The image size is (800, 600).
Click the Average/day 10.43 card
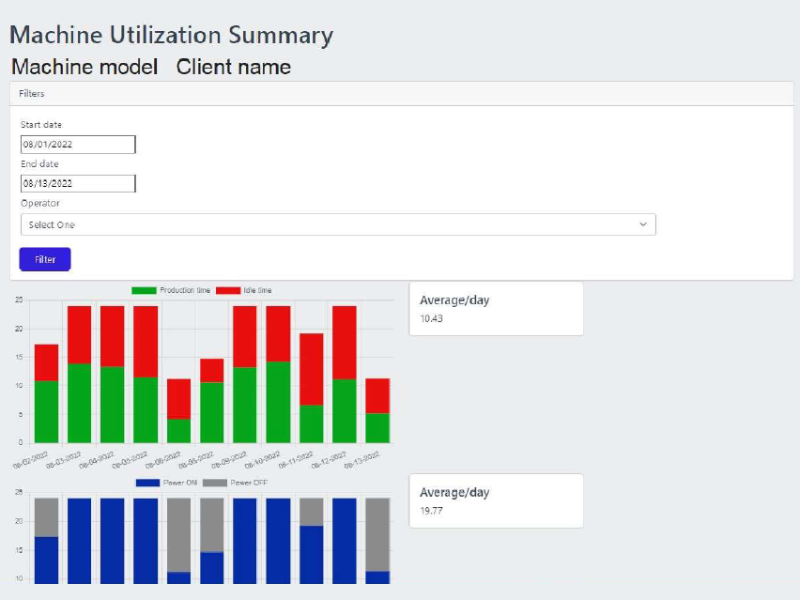(x=495, y=308)
